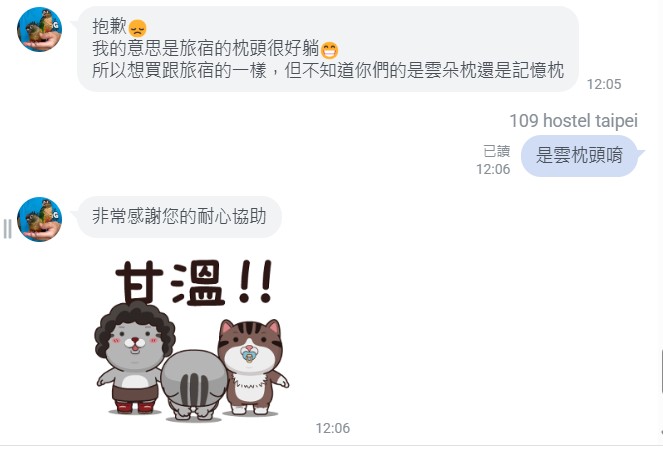This screenshot has height=452, width=663.
Task: Click the 已讀 read receipt label
Action: pos(496,151)
